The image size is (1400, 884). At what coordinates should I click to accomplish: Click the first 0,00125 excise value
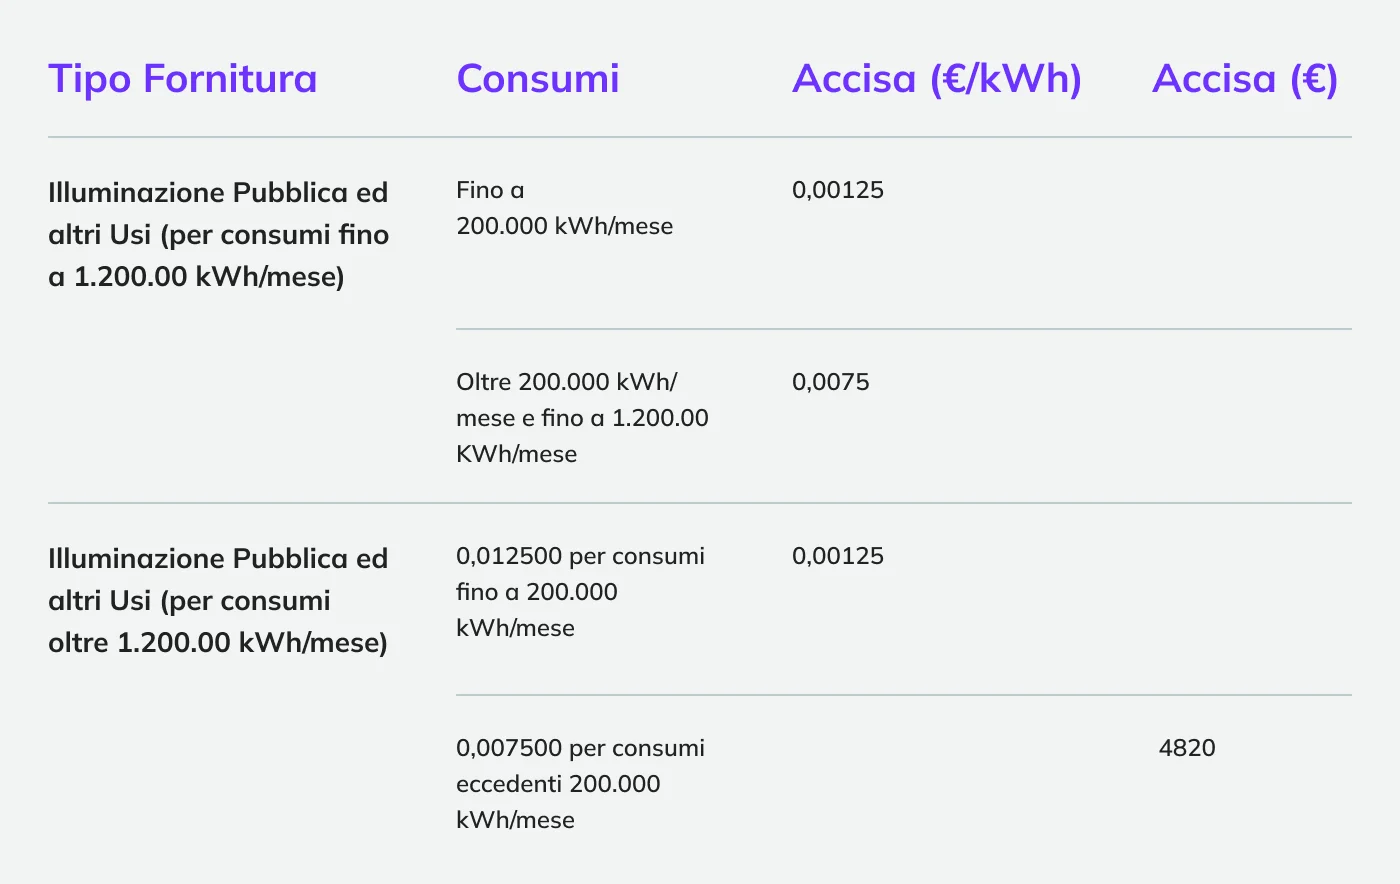click(x=838, y=190)
